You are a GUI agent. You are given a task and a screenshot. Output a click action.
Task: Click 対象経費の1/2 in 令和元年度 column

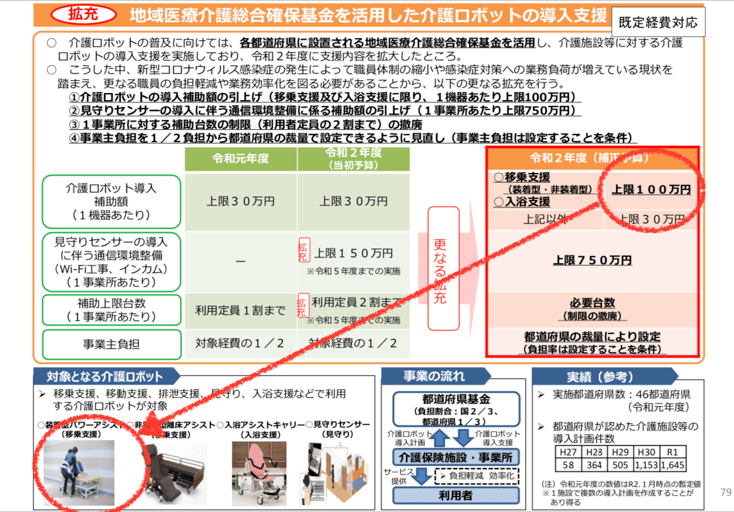click(x=240, y=344)
